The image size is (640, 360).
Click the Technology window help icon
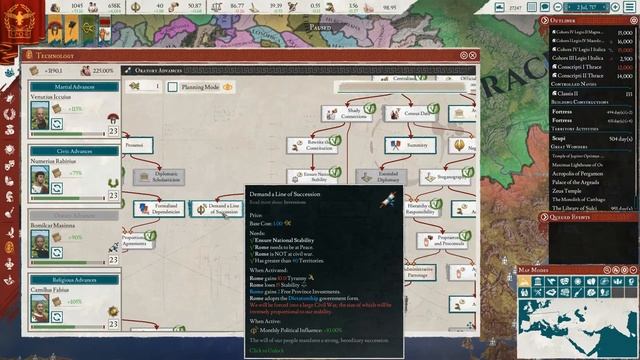pyautogui.click(x=464, y=55)
